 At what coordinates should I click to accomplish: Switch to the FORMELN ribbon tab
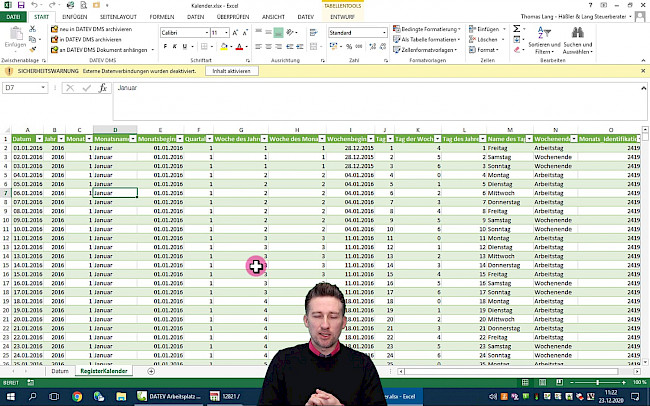pyautogui.click(x=161, y=17)
